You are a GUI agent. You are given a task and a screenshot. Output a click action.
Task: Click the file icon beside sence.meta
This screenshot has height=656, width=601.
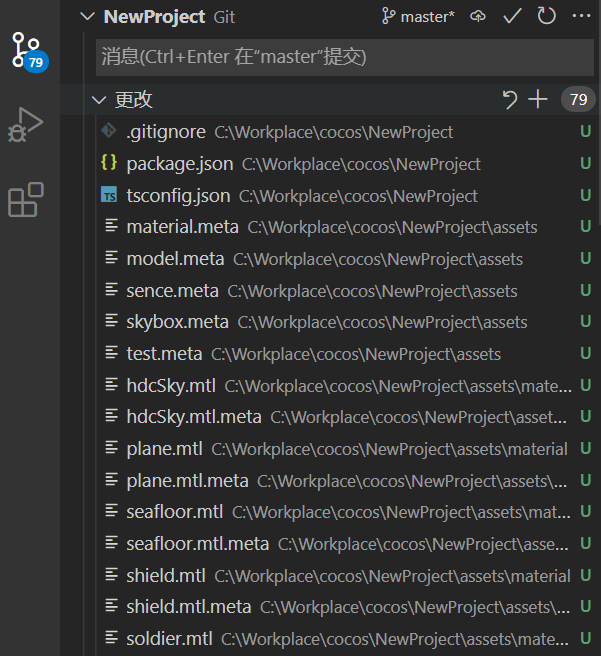click(x=111, y=290)
